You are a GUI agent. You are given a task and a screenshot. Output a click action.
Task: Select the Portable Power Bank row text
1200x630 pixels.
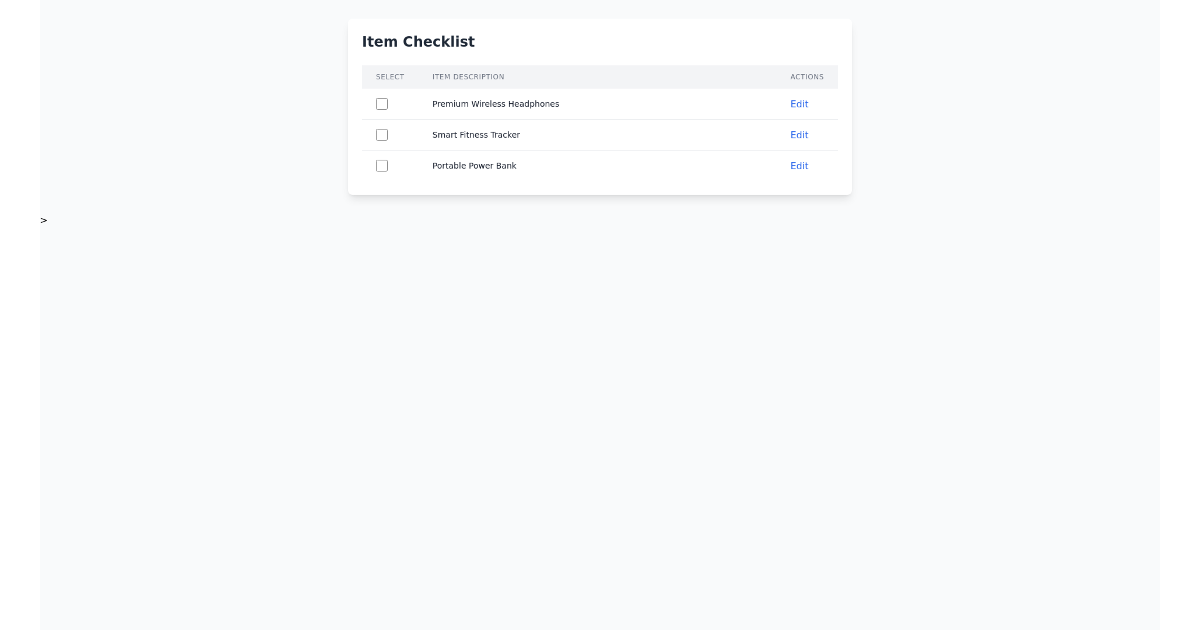click(x=474, y=165)
